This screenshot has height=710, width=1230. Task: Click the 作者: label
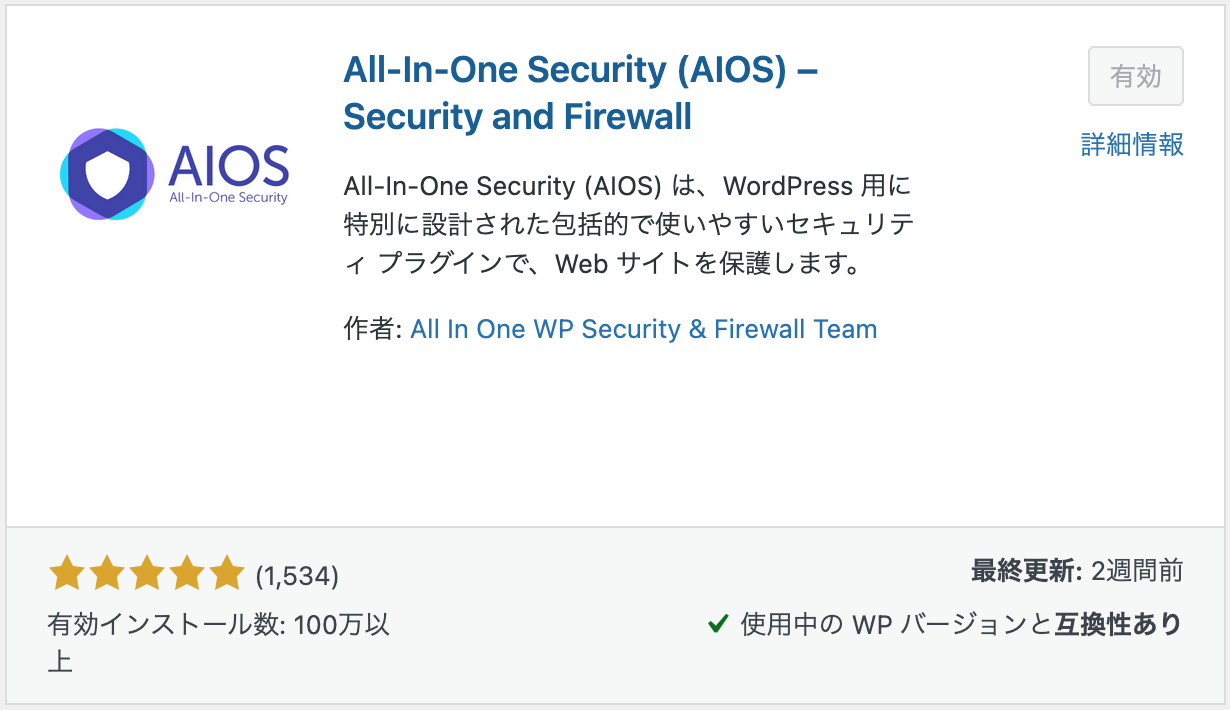(373, 329)
